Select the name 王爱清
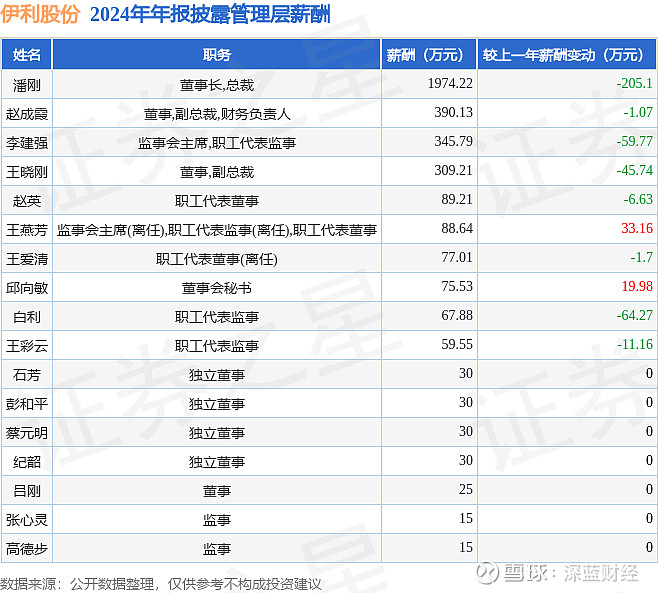 26,259
